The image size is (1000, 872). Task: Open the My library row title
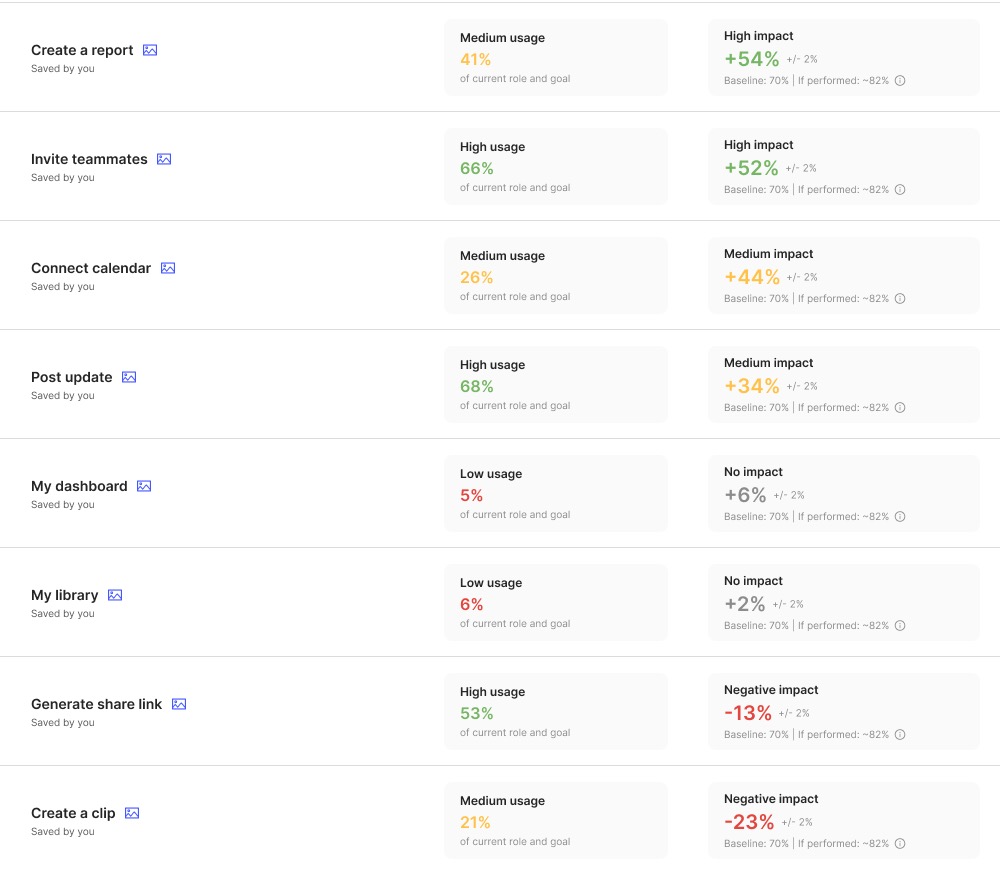coord(64,595)
